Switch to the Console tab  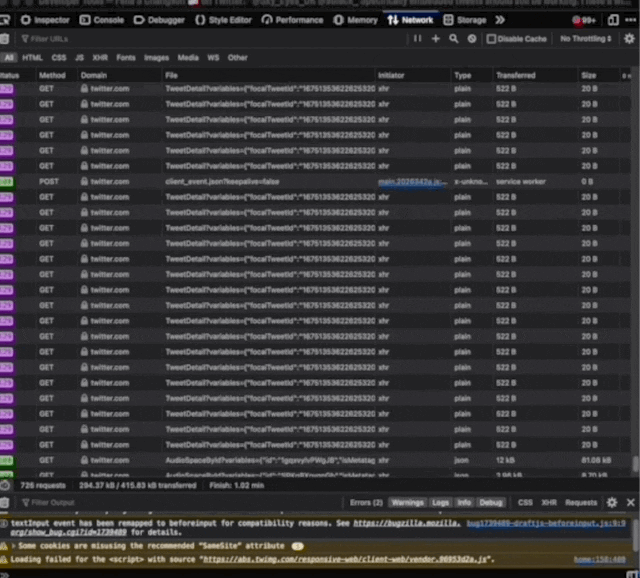(102, 20)
